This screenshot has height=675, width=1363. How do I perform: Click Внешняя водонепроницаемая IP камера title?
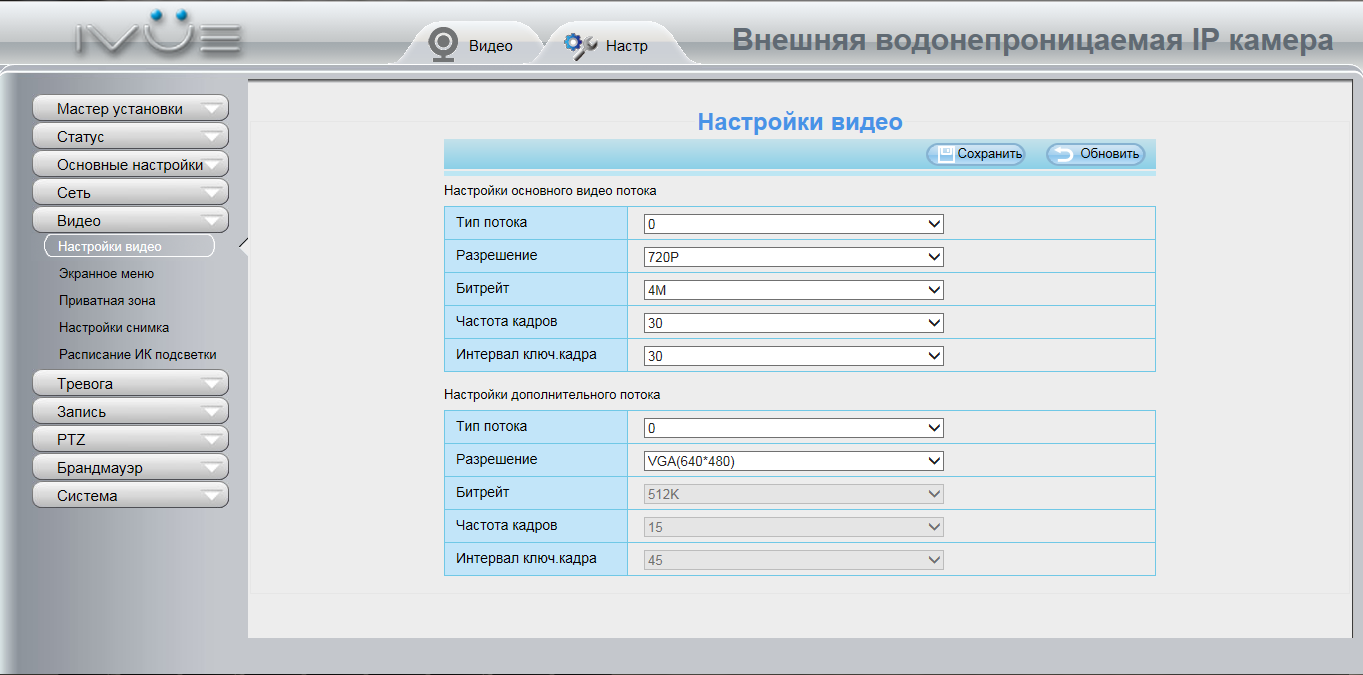1033,40
